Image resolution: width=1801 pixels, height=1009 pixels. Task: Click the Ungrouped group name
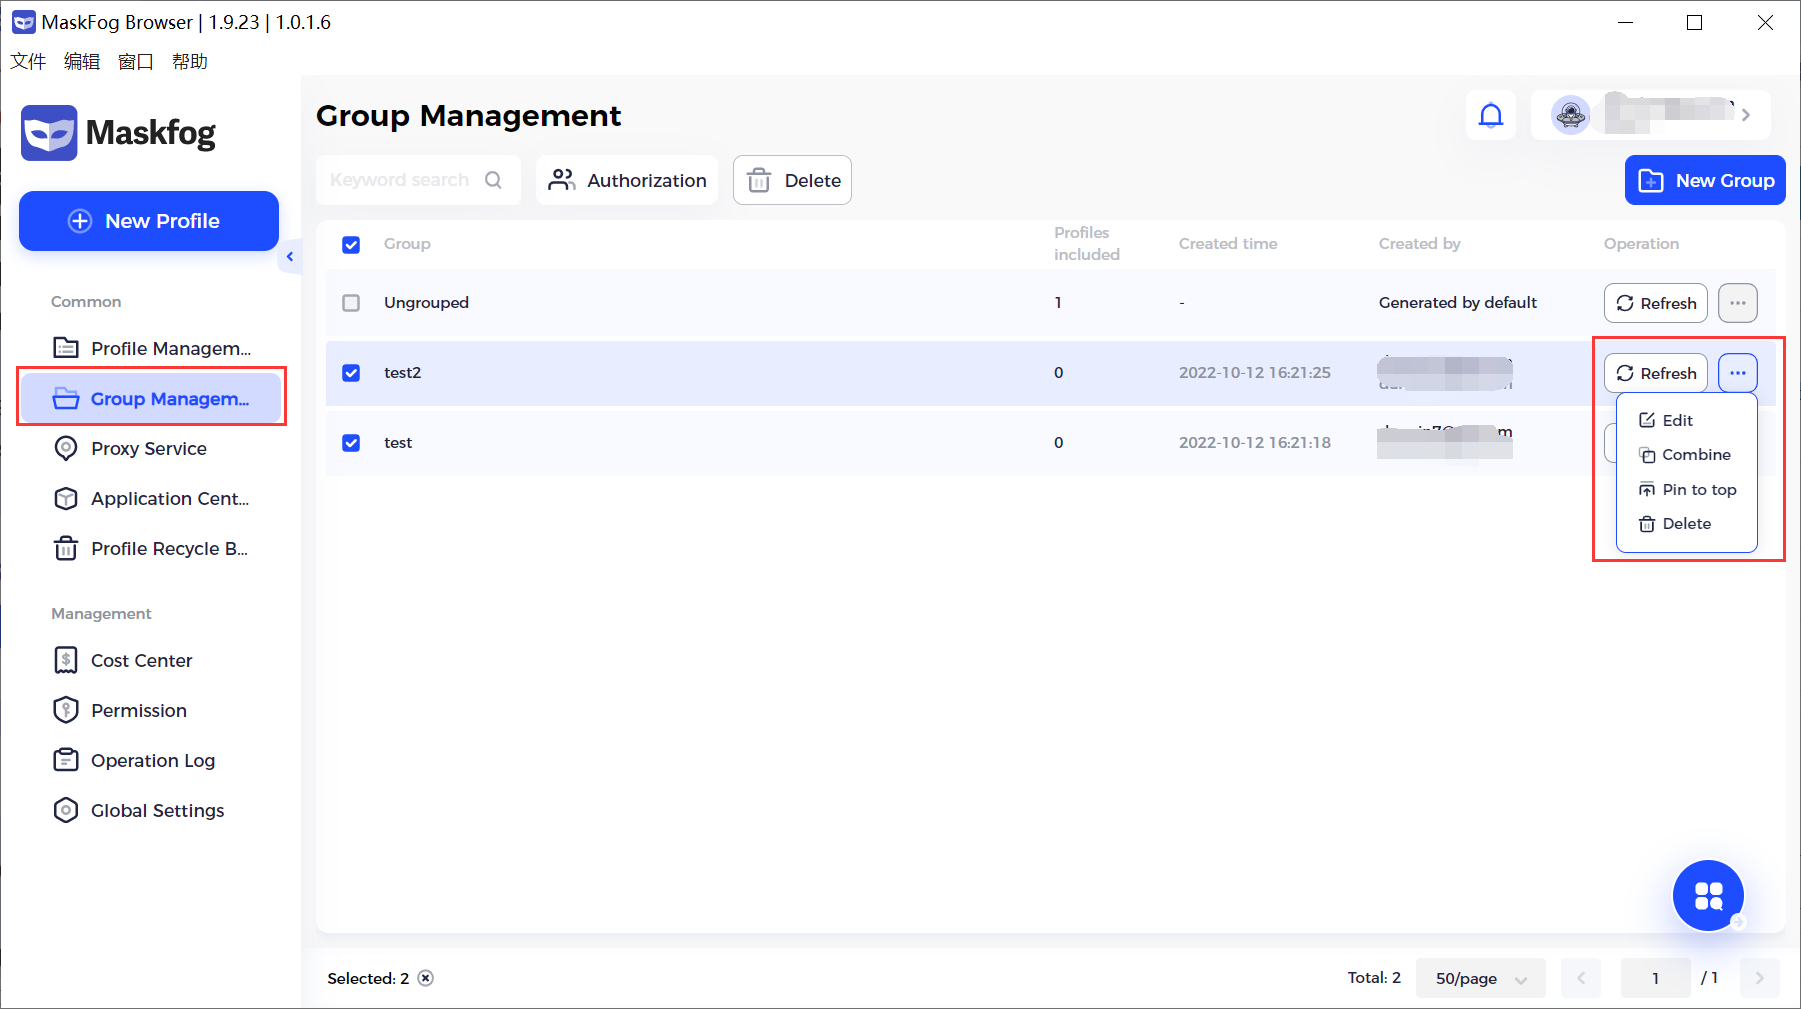[x=426, y=303]
